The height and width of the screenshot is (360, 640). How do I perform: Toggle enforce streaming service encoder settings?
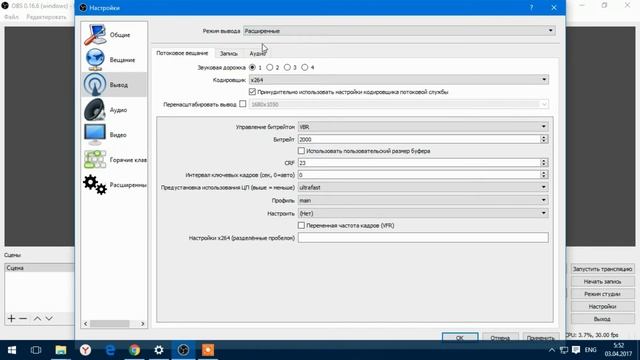(x=252, y=92)
